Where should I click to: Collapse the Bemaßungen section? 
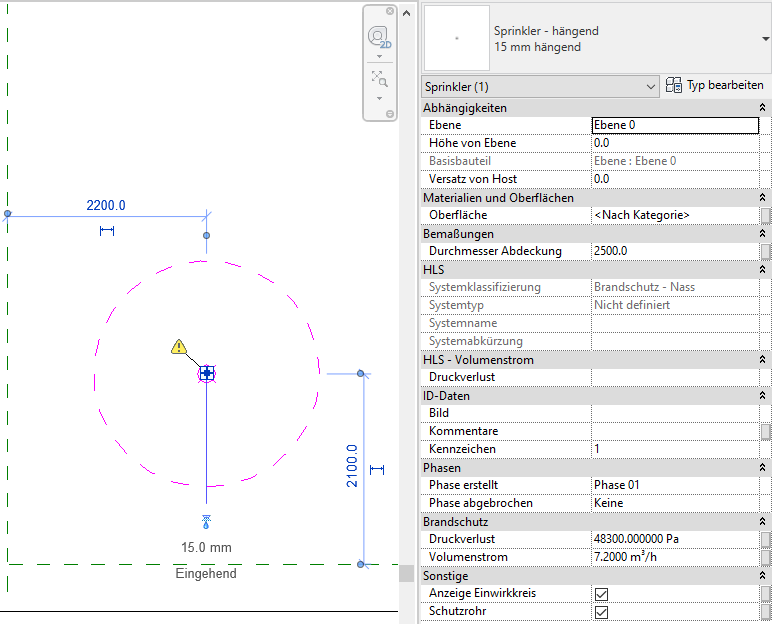763,233
